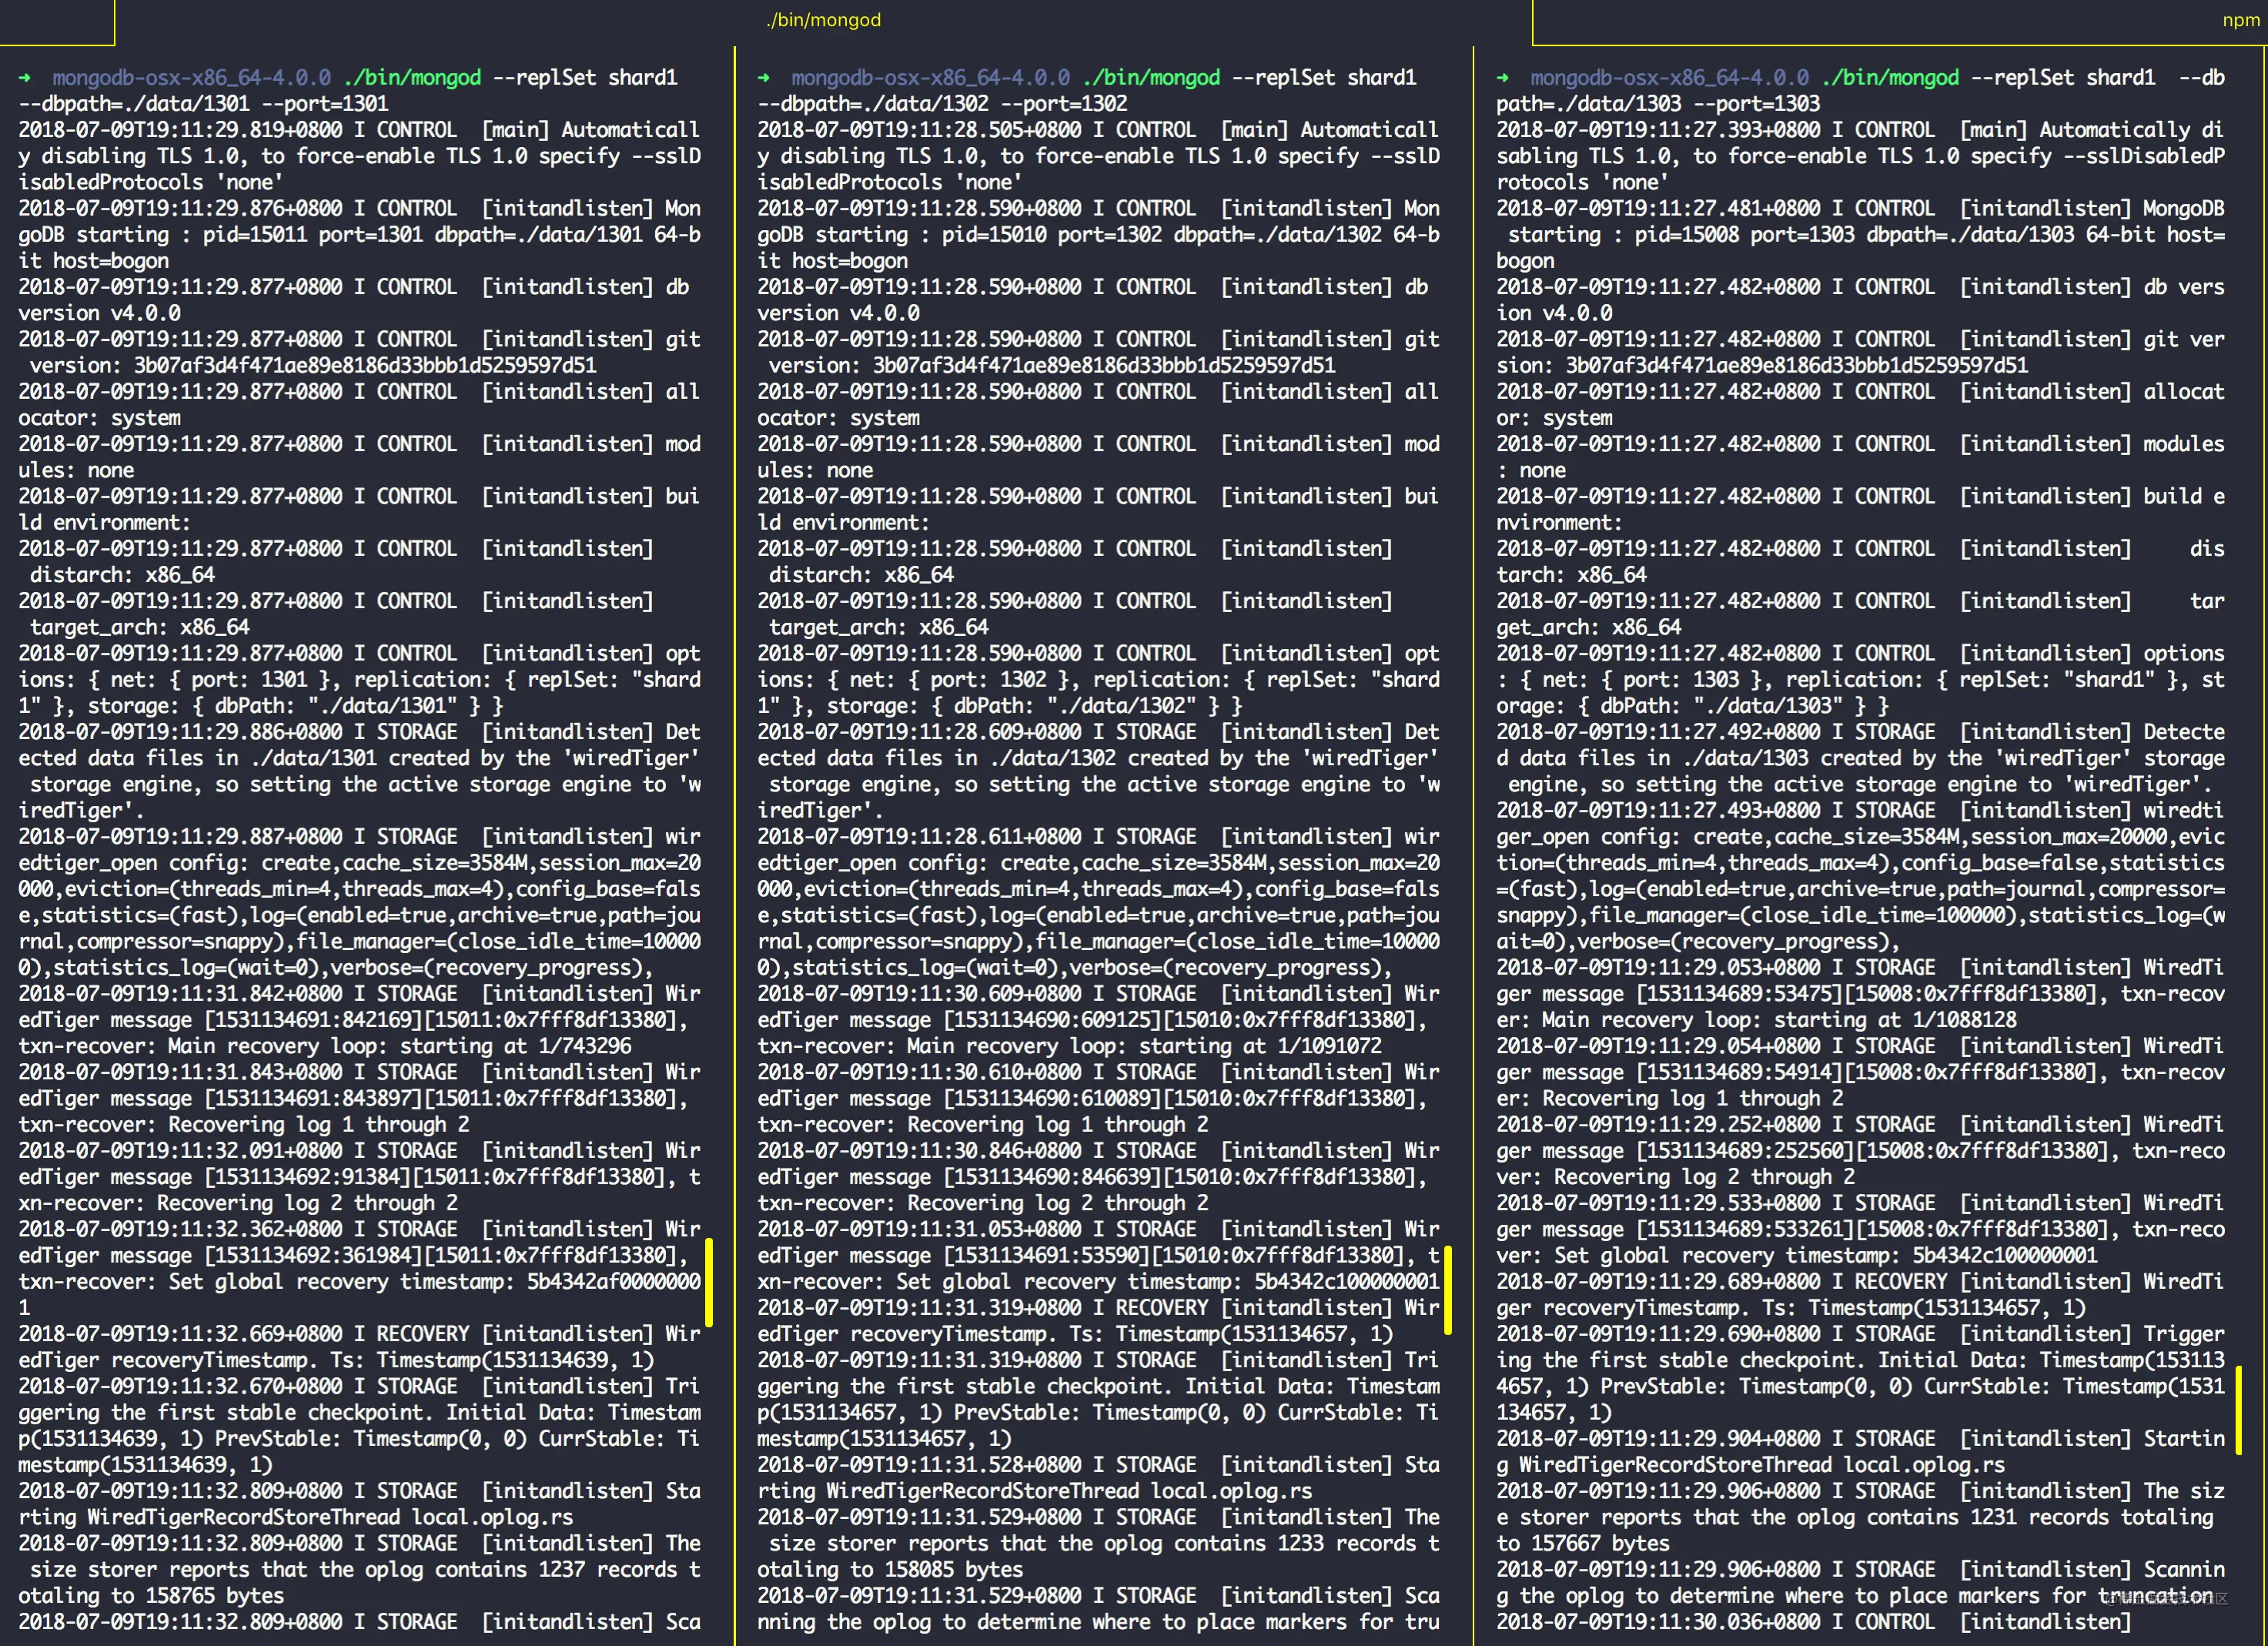Click the '1233 records' oplog count
This screenshot has height=1646, width=2268.
(1347, 1544)
